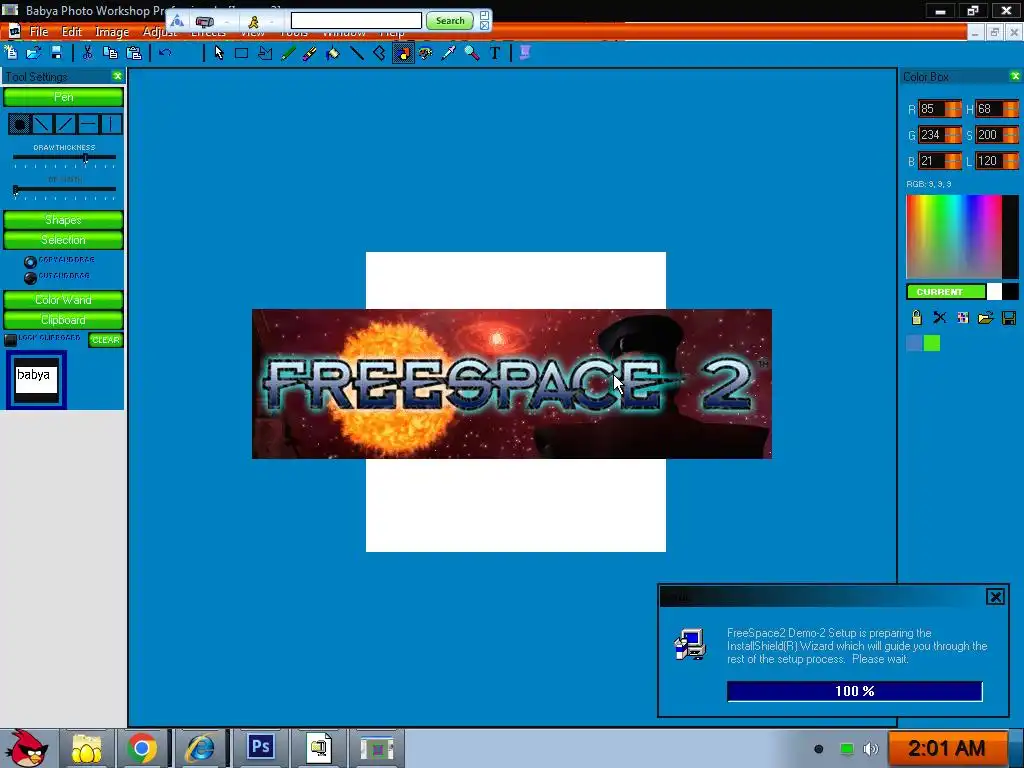Screen dimensions: 1024x768
Task: Select the blue saved color swatch
Action: click(914, 343)
